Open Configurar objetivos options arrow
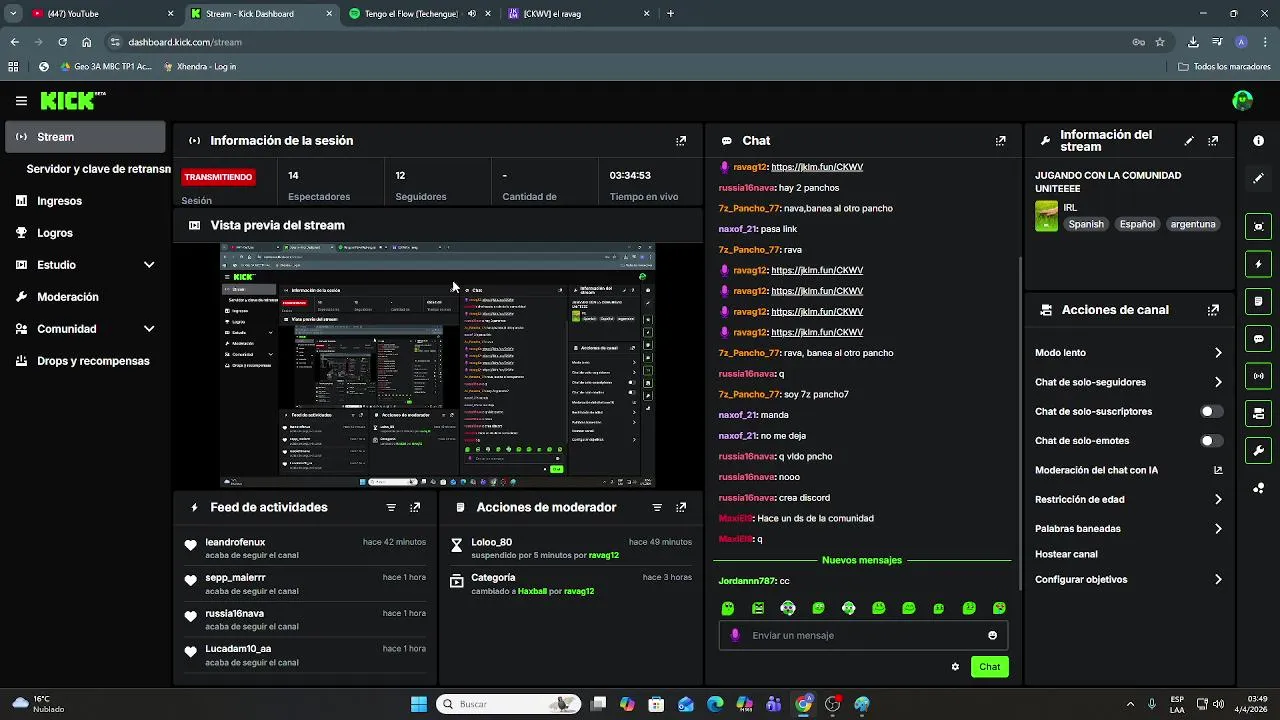Viewport: 1280px width, 720px height. tap(1218, 580)
